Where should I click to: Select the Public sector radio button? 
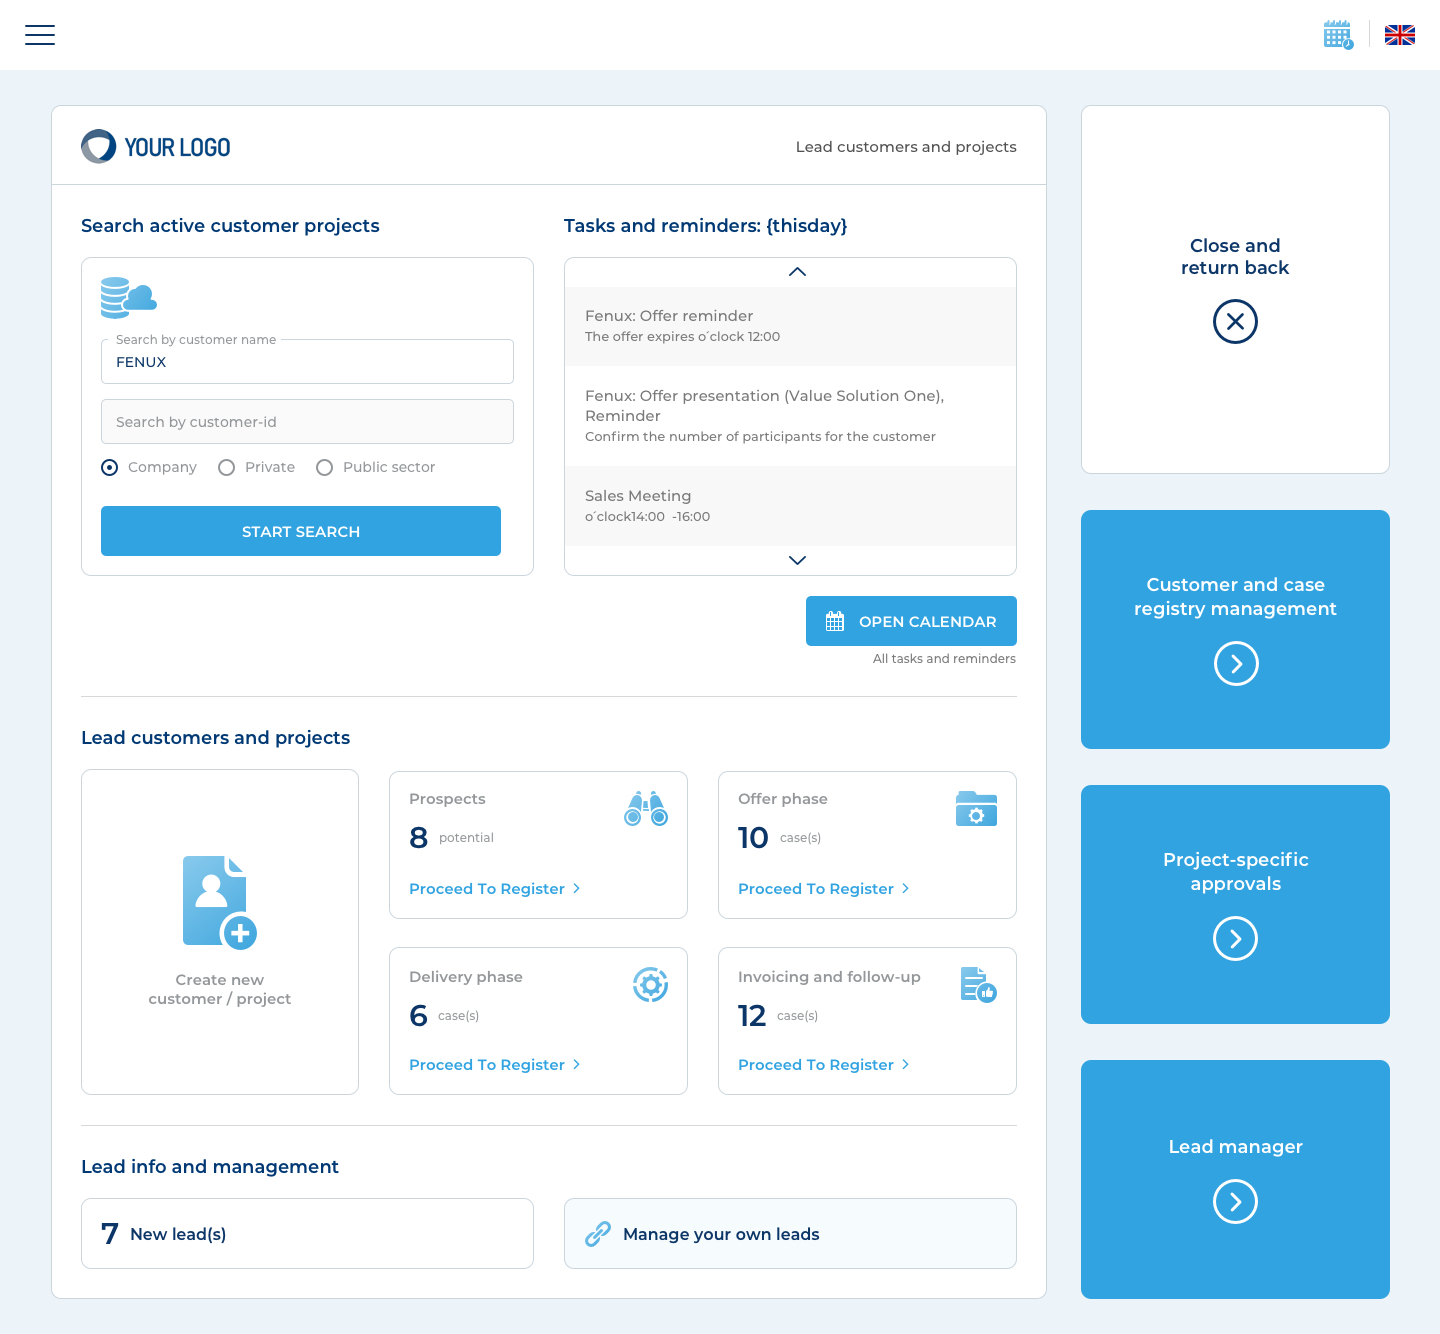(324, 468)
